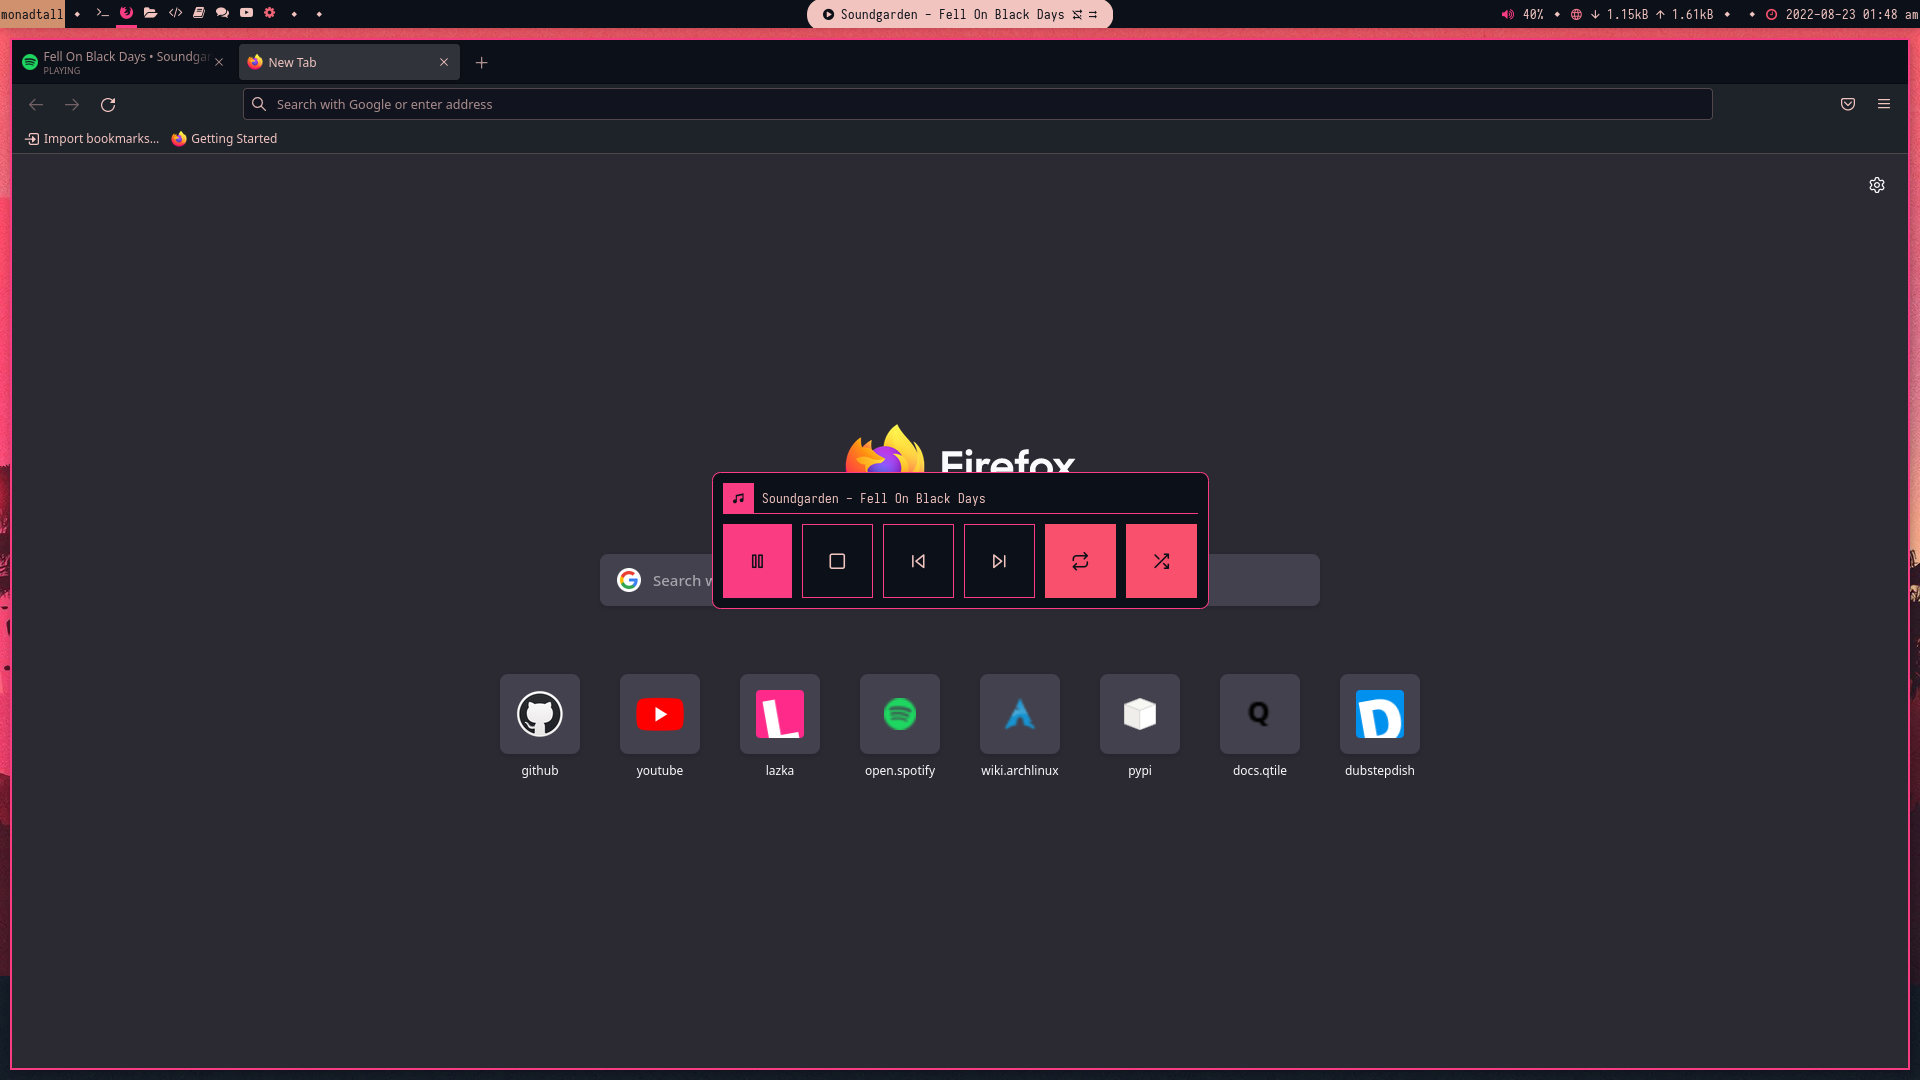Switch to the chat workspace icon
Viewport: 1920px width, 1080px height.
coord(222,13)
